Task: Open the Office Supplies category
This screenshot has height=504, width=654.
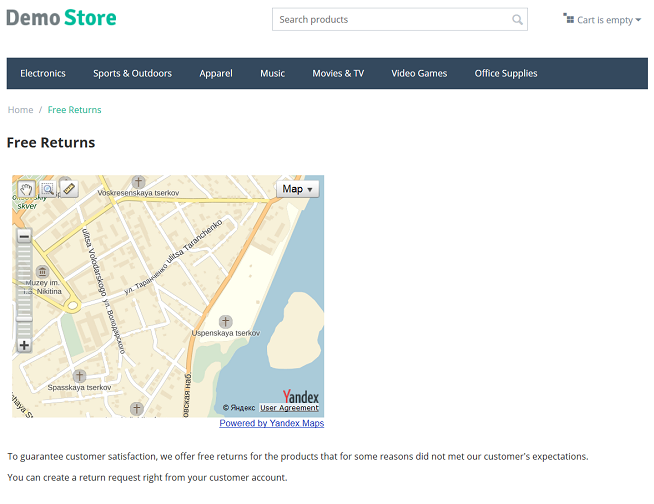Action: pyautogui.click(x=506, y=73)
